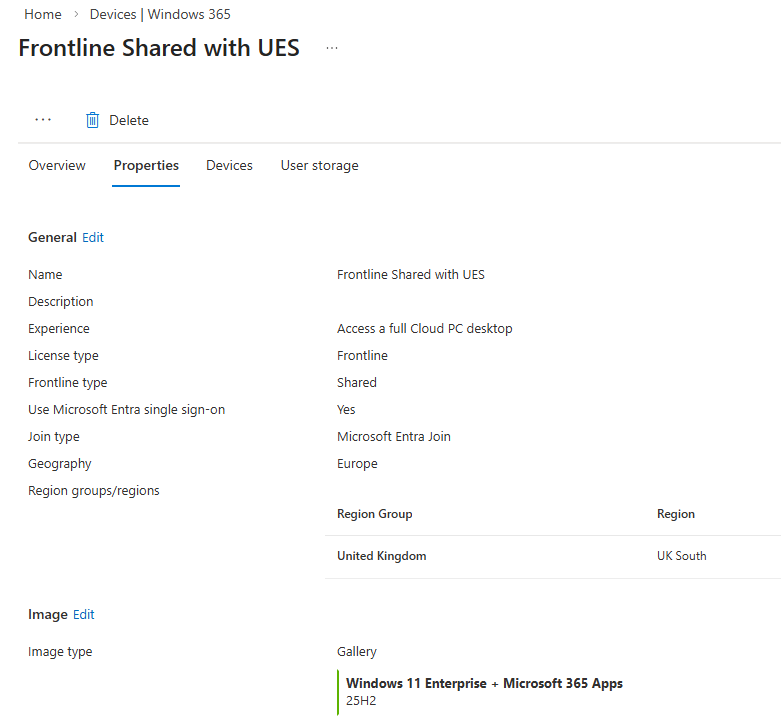The image size is (781, 725).
Task: Click the Region column header
Action: click(676, 513)
